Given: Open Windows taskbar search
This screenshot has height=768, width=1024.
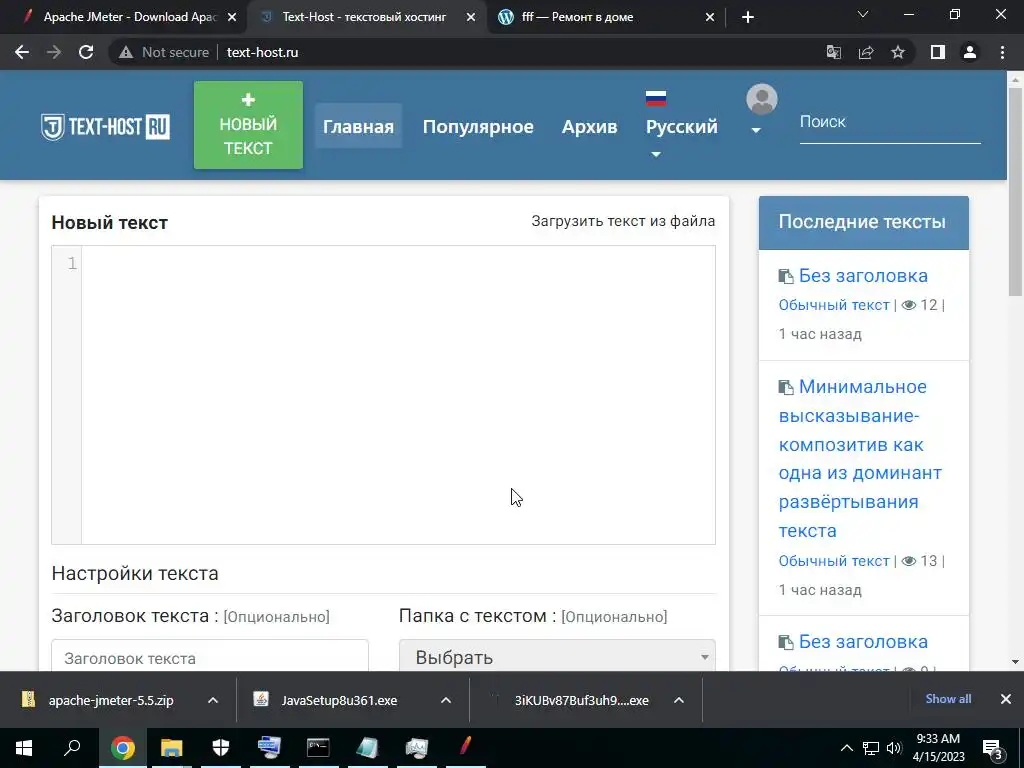Looking at the screenshot, I should coord(72,748).
